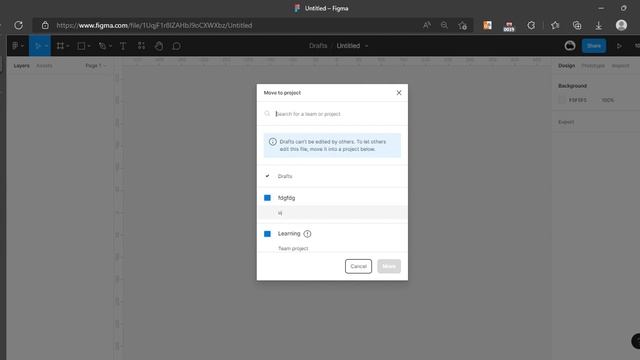Screen dimensions: 640x360
Task: Select the Learning team row
Action: (x=332, y=233)
